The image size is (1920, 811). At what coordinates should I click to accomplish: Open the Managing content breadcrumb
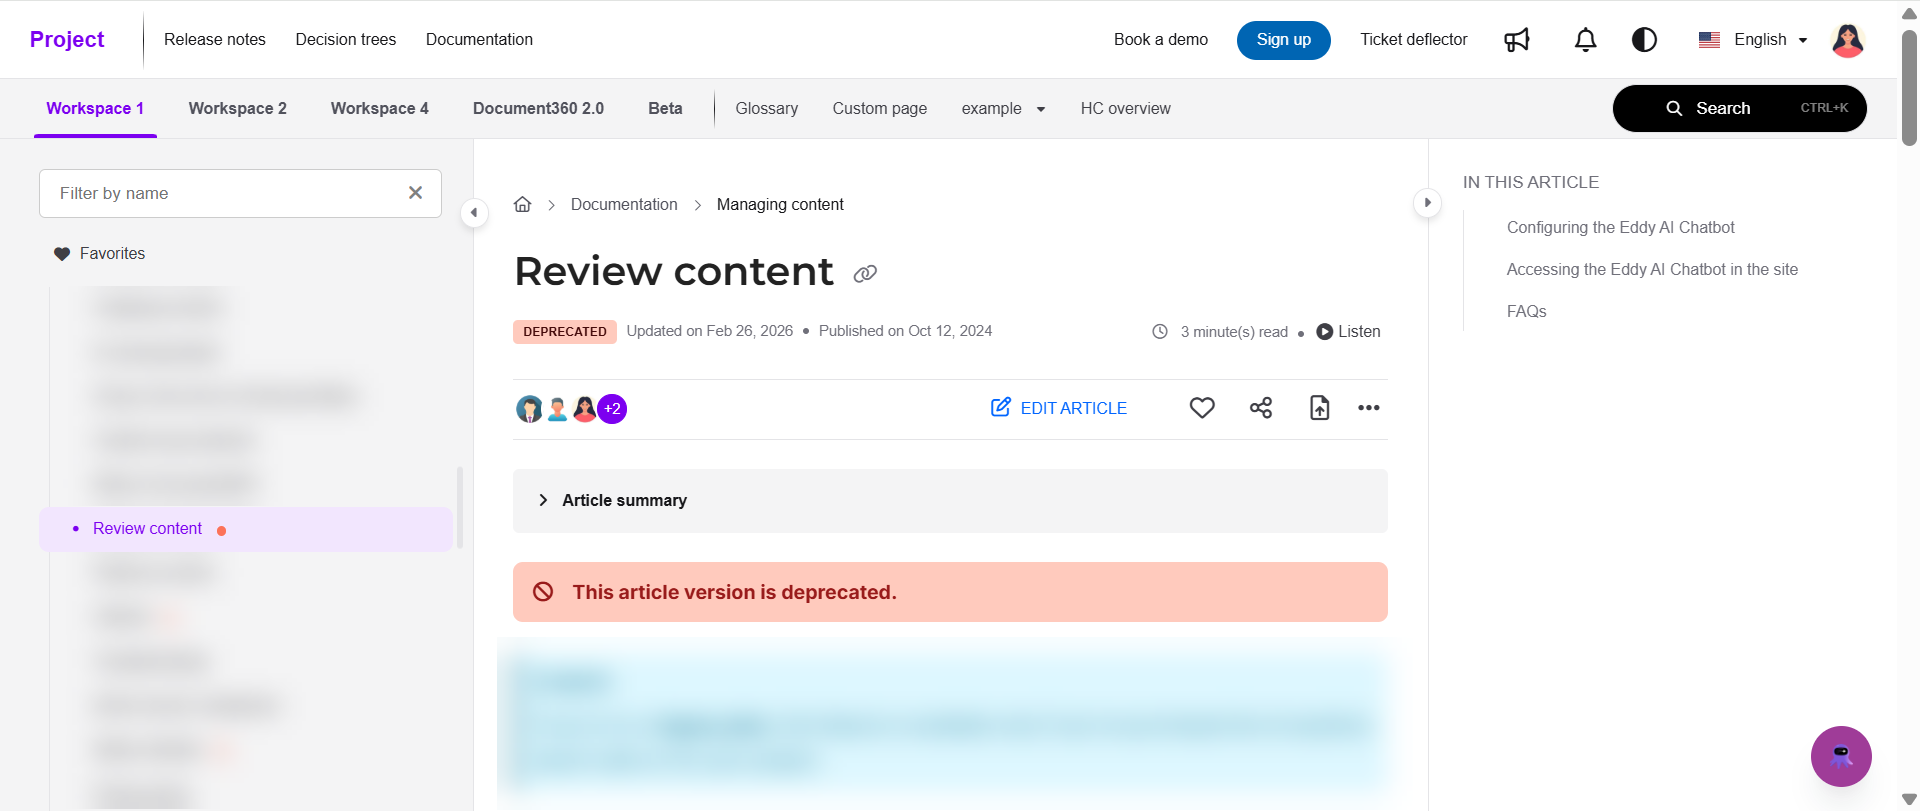pos(780,204)
